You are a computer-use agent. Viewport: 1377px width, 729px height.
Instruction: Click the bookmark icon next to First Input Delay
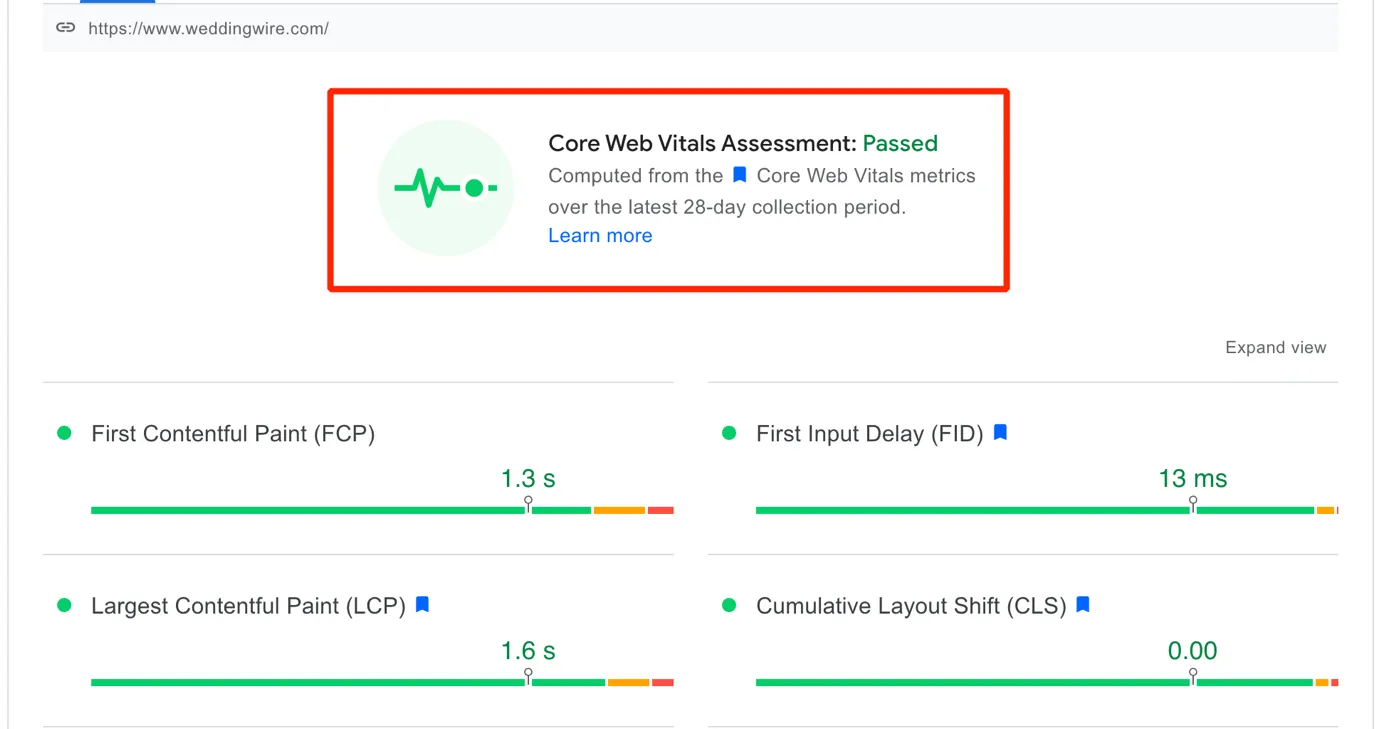(x=1000, y=433)
